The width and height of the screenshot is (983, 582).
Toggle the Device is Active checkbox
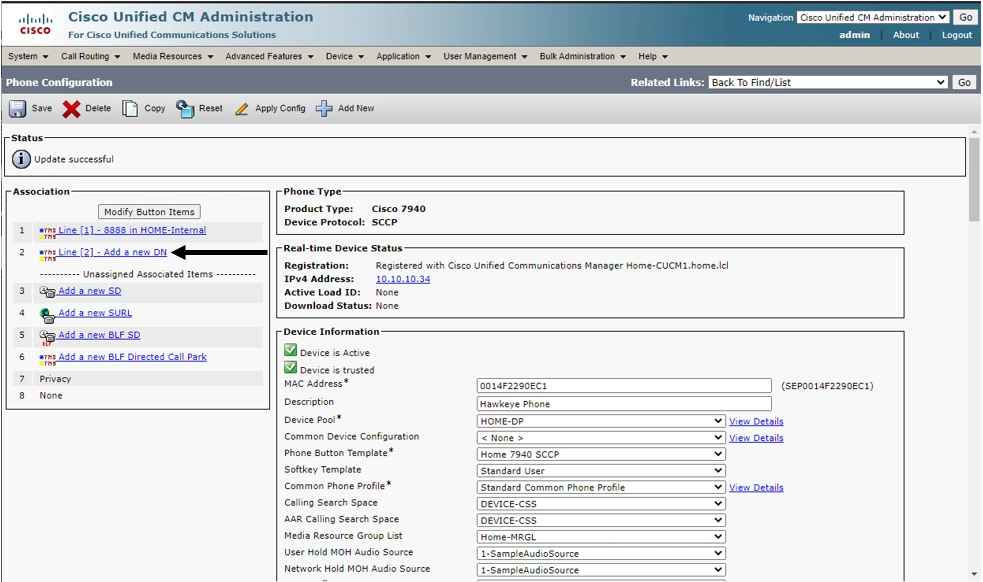tap(291, 351)
